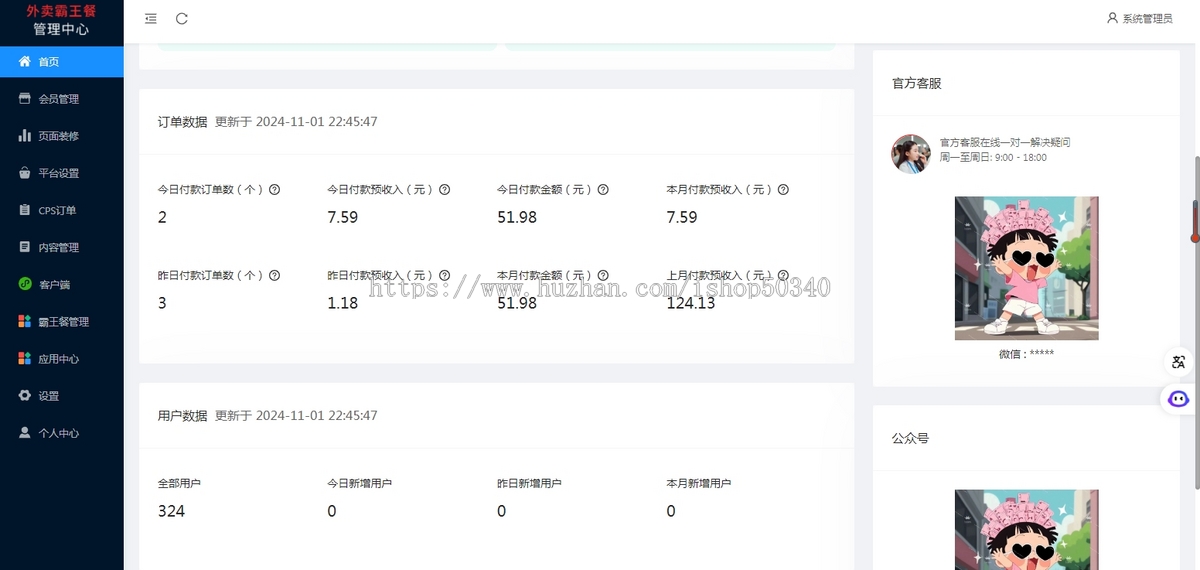Click the home icon beside 首页

point(25,62)
